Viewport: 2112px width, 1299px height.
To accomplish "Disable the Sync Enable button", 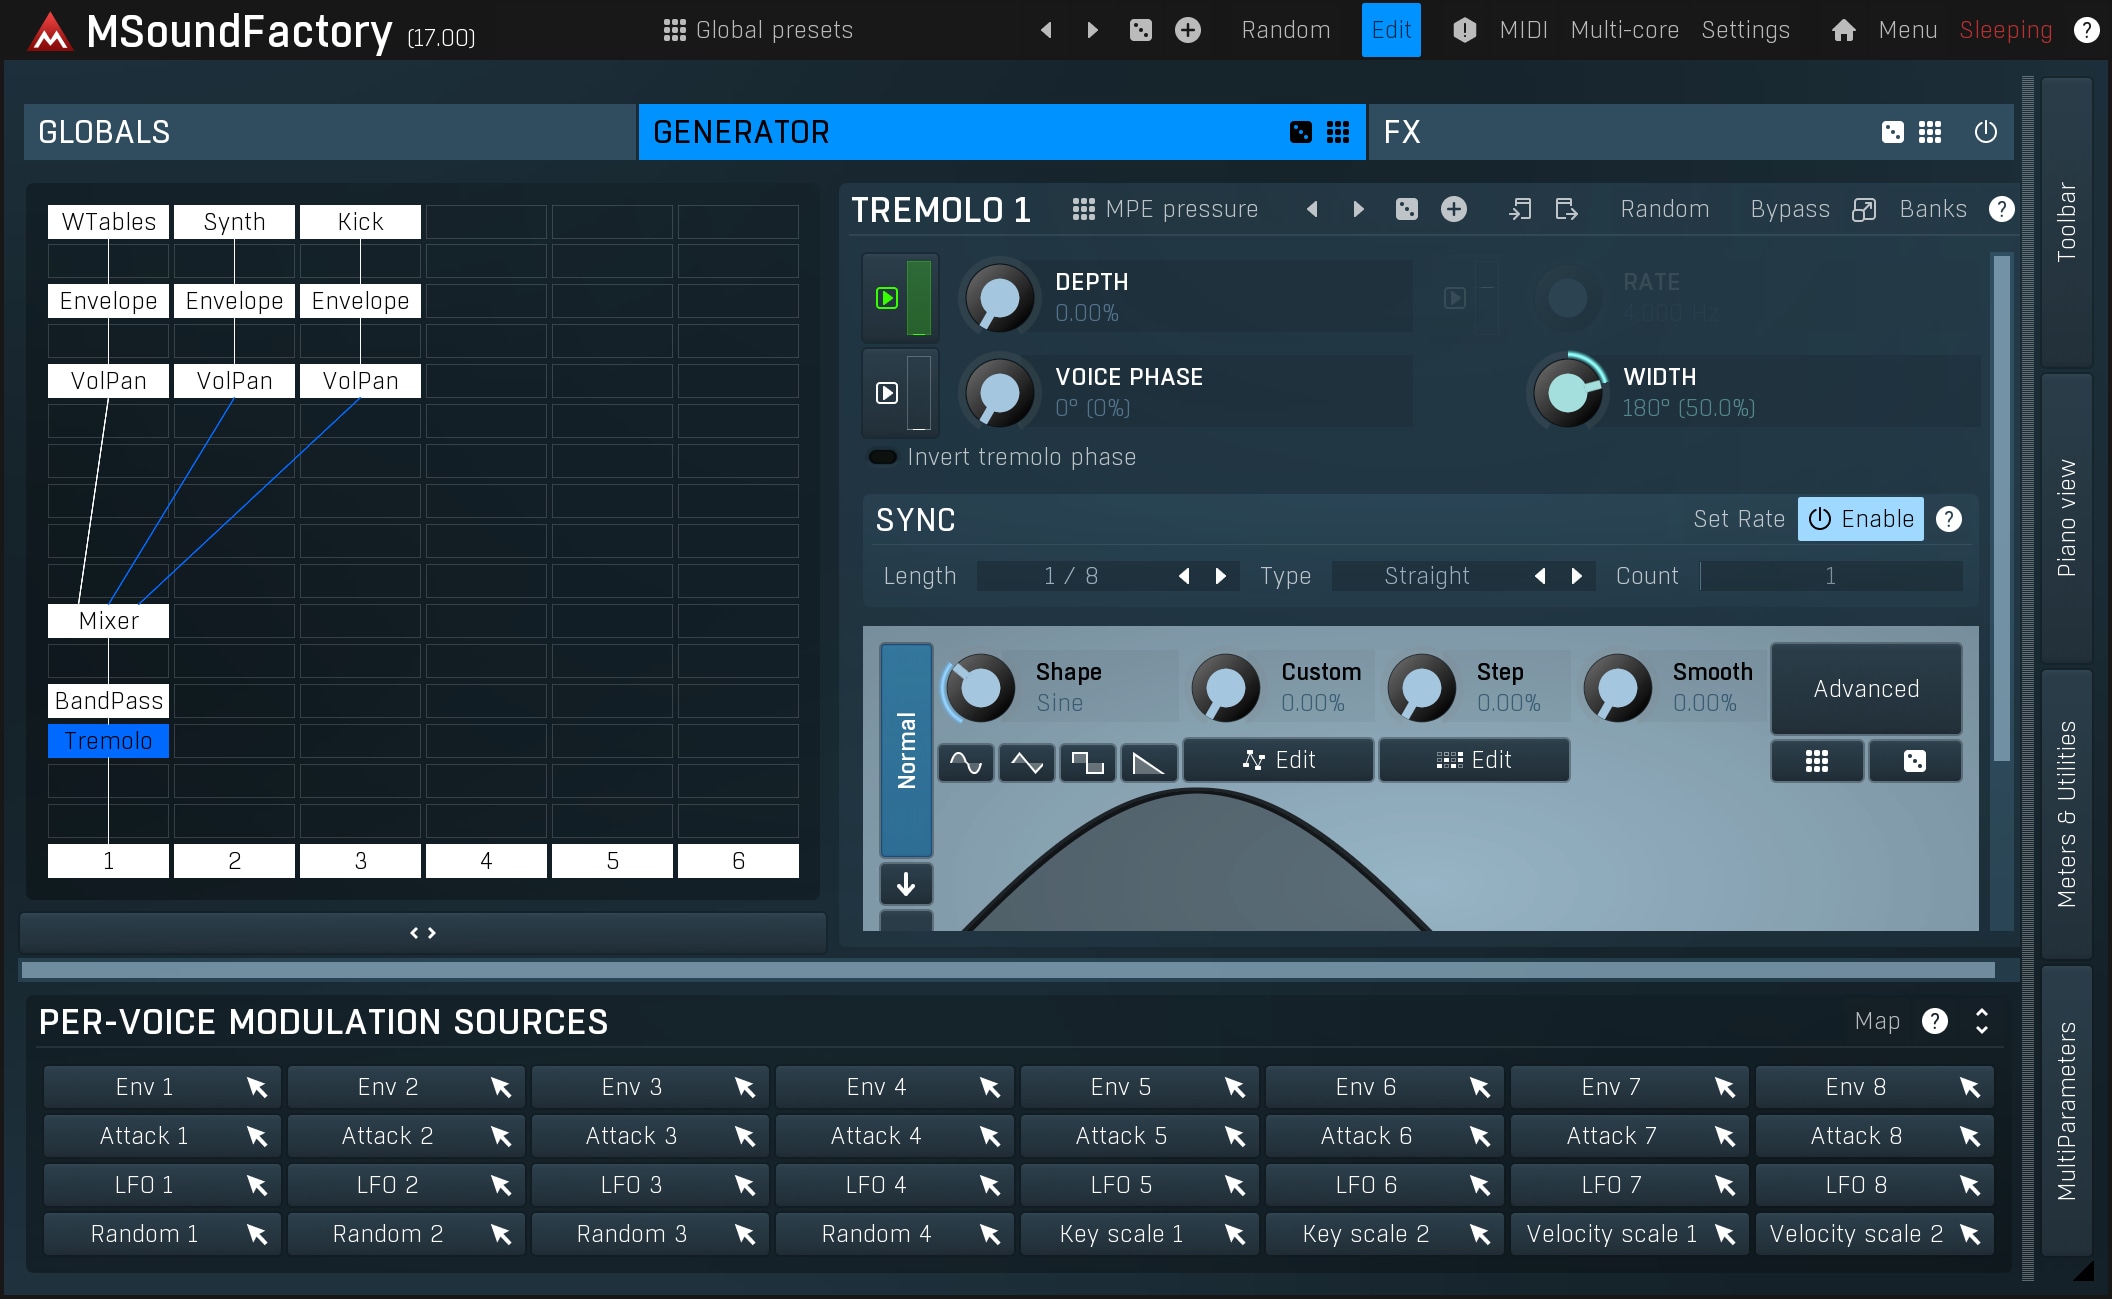I will coord(1860,519).
